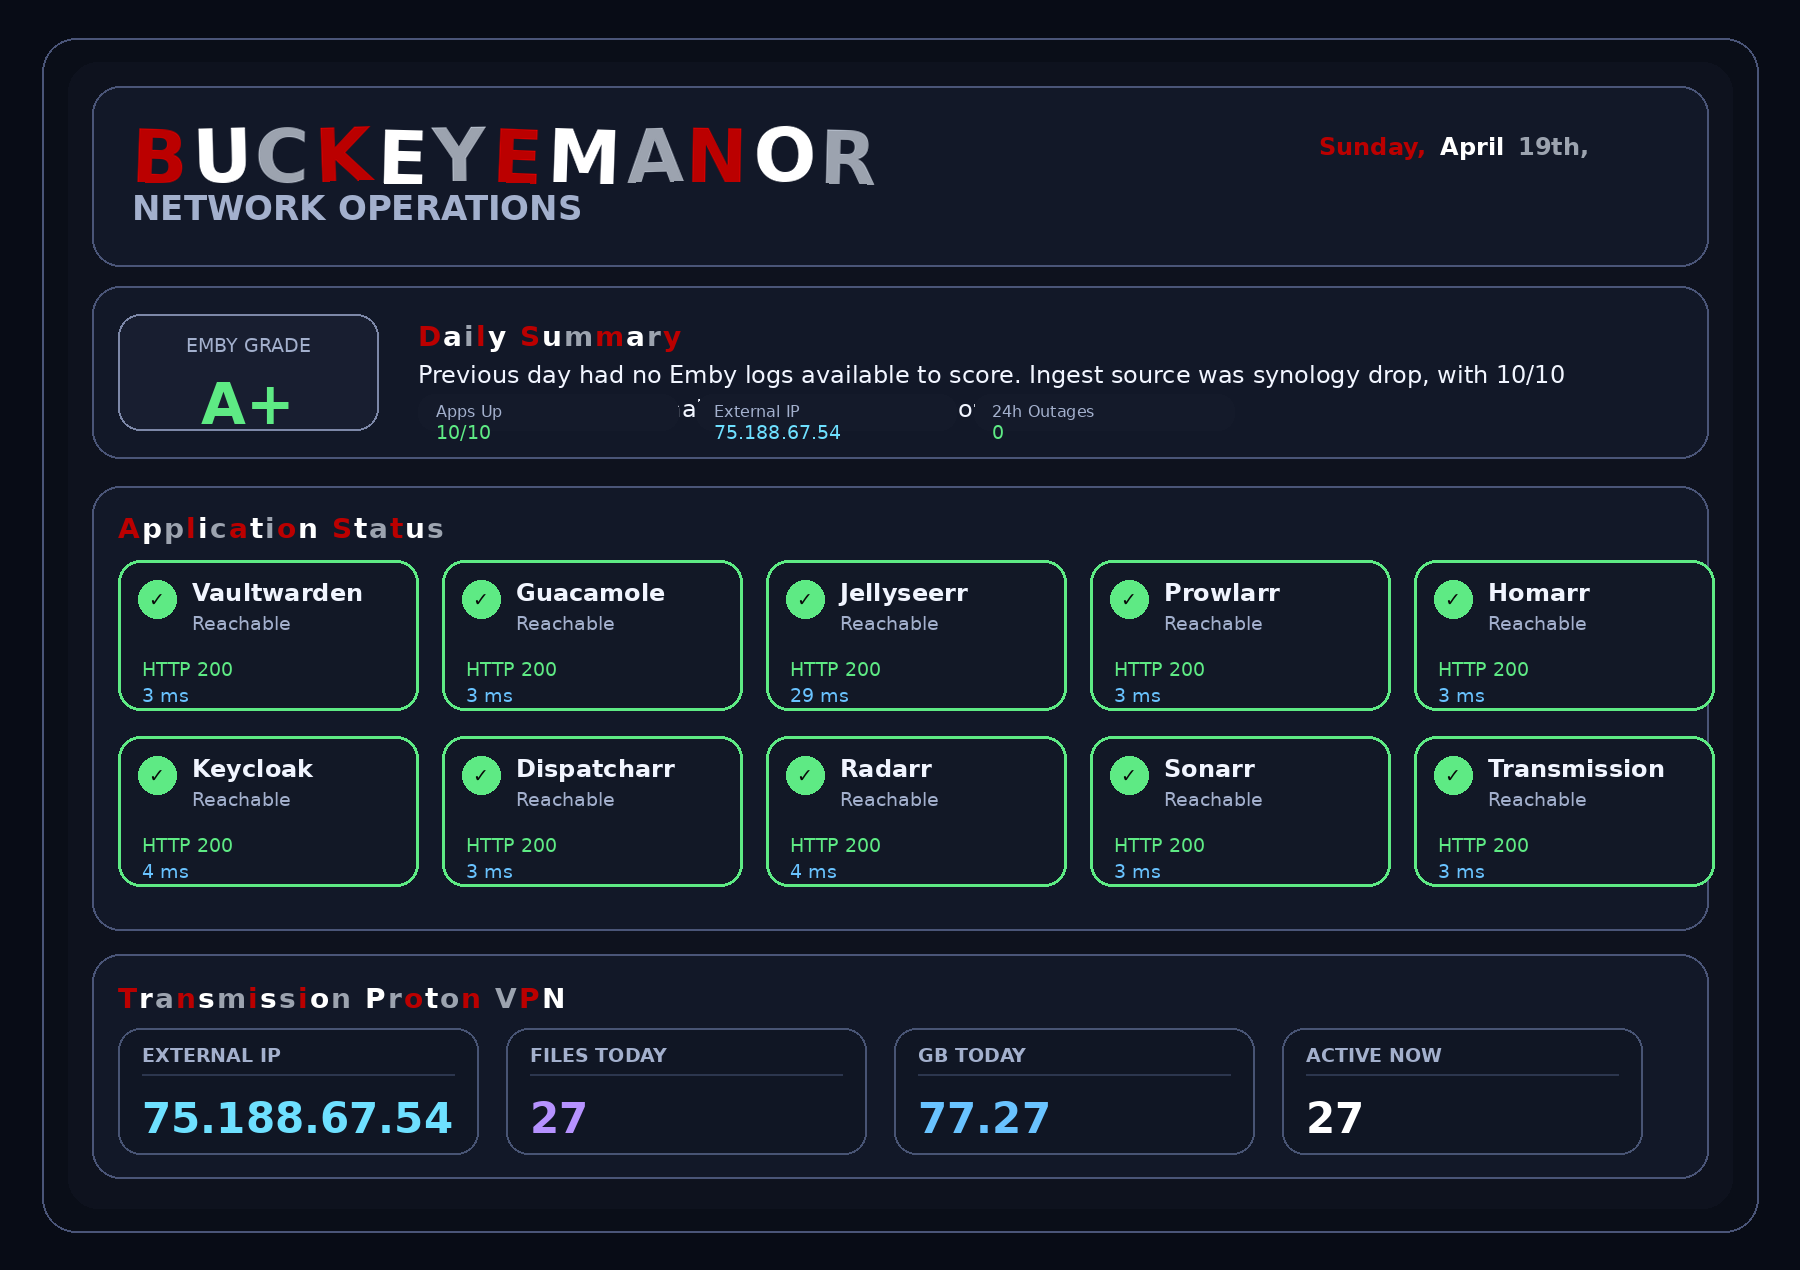
Task: Click the External IP address in Daily Summary
Action: click(x=777, y=433)
